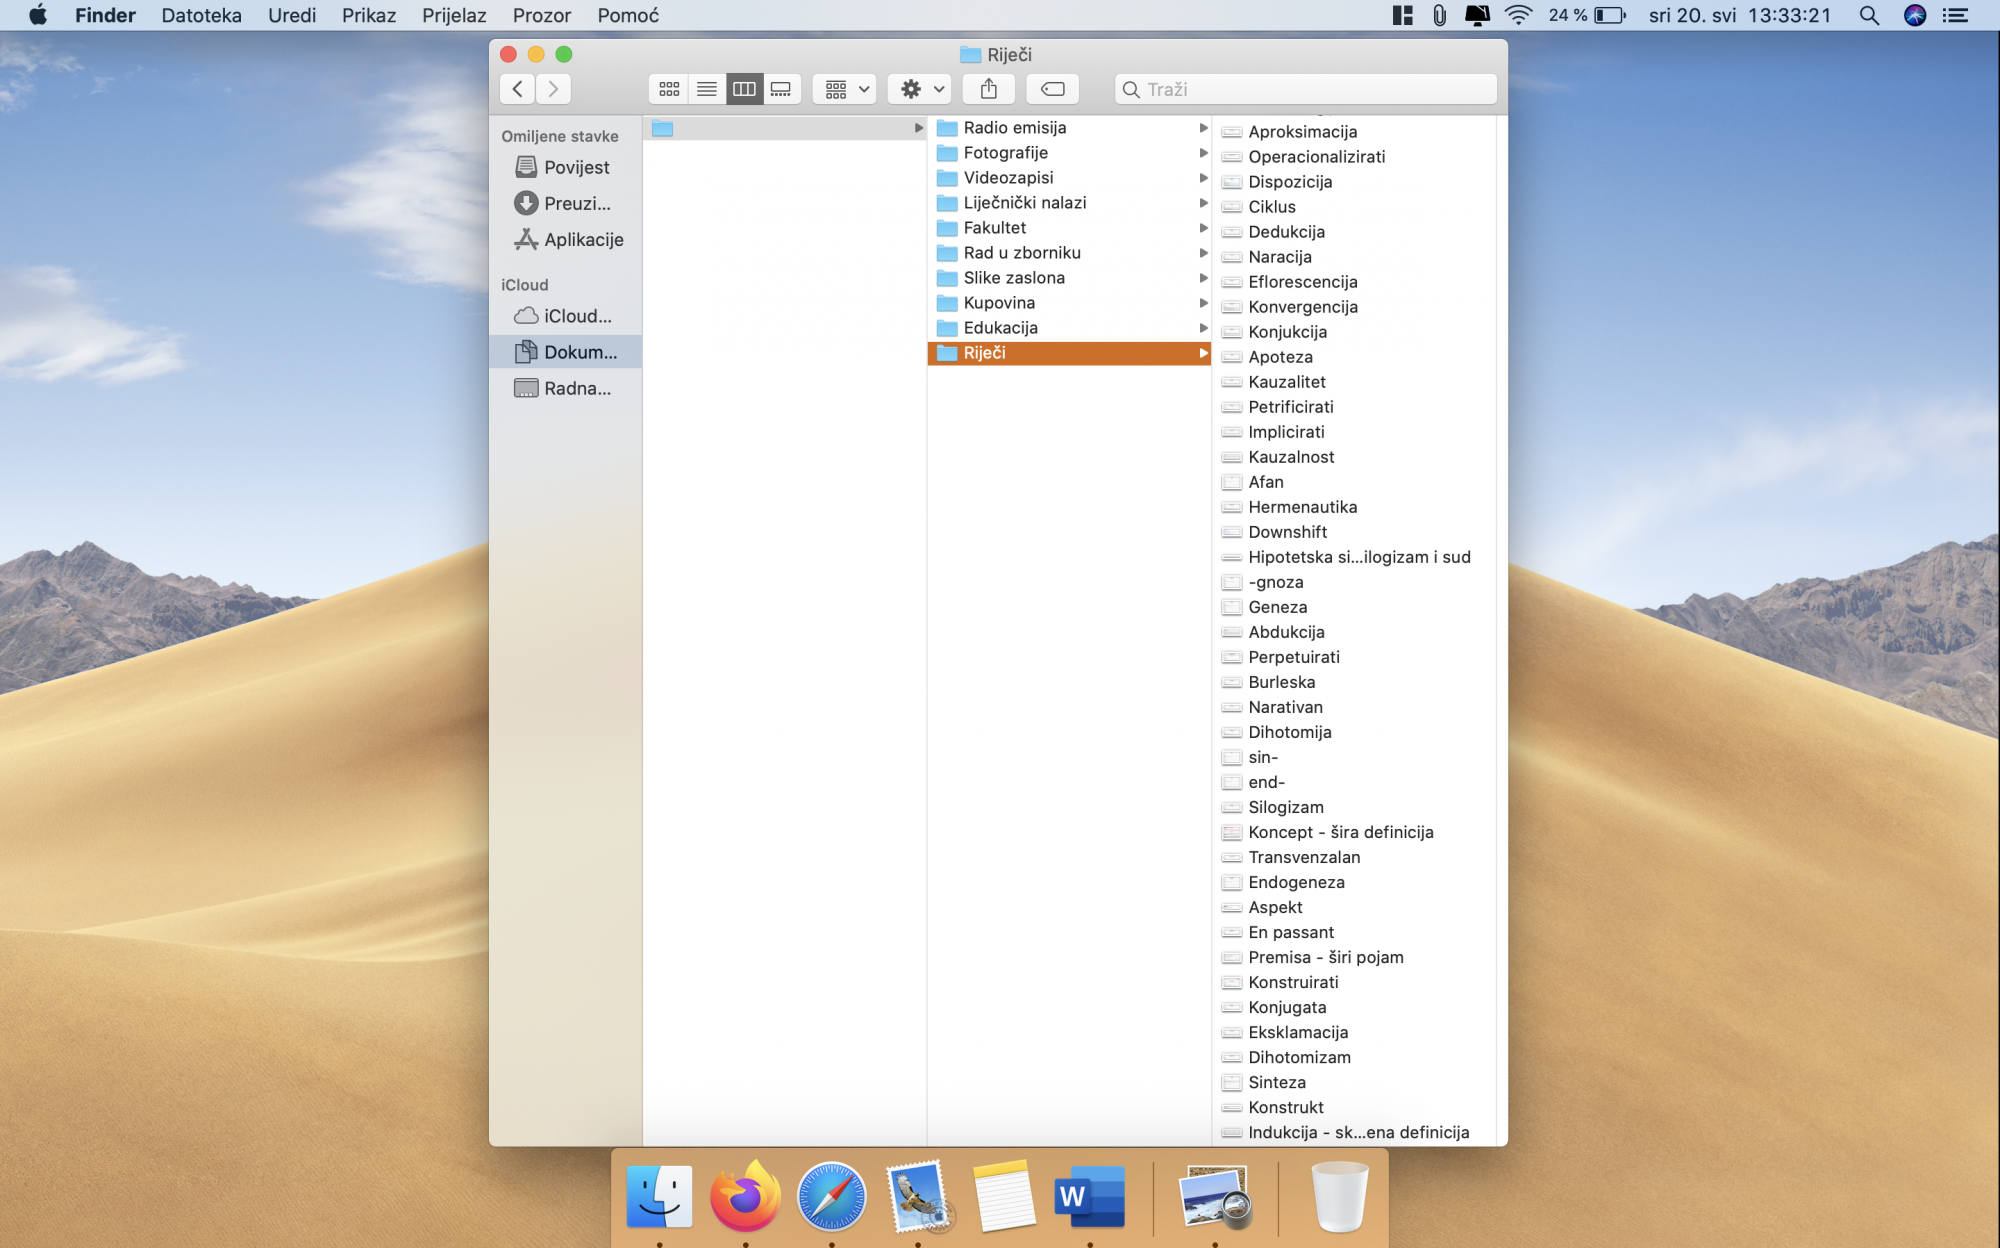Open the Action gear dropdown menu
Viewport: 2000px width, 1248px height.
[x=920, y=89]
